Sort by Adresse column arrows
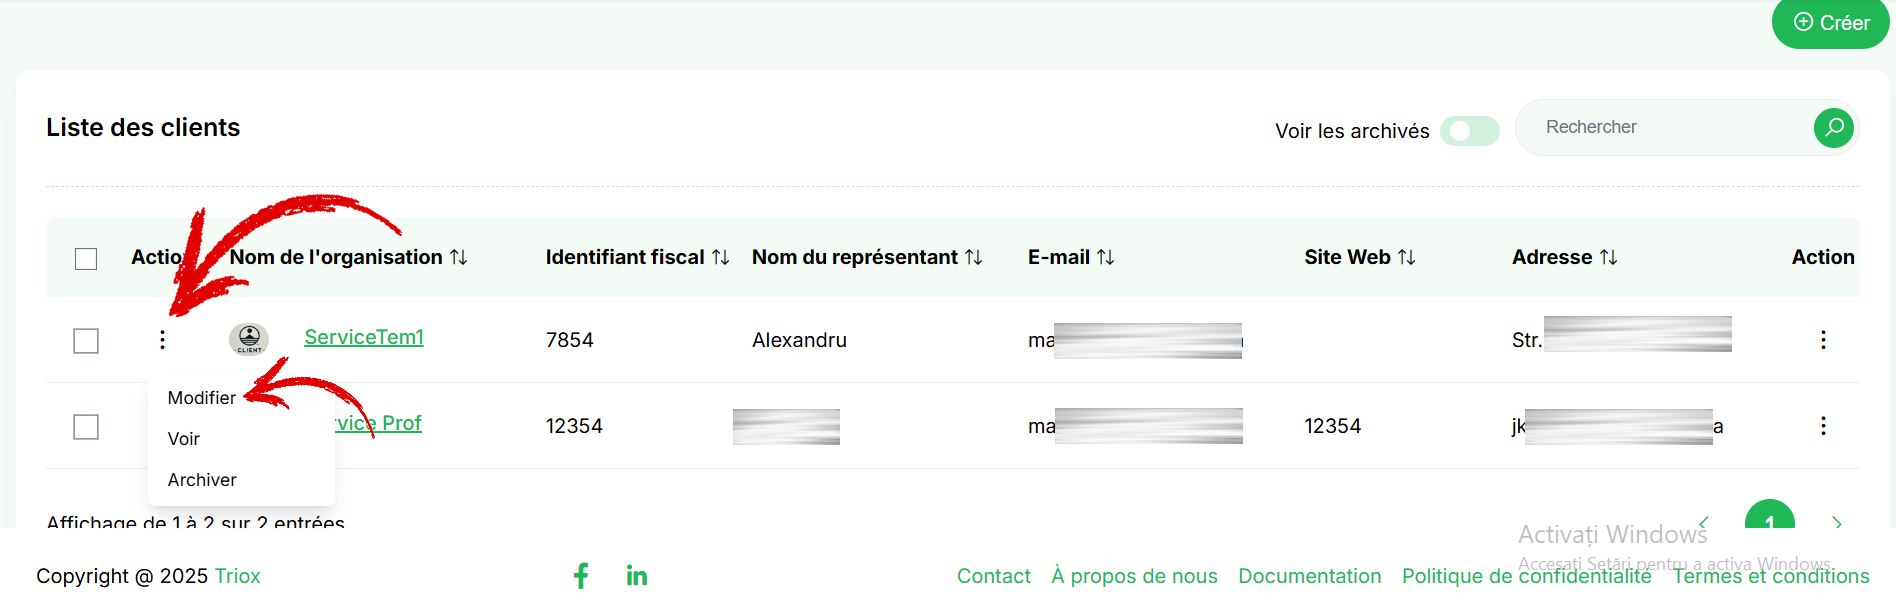Image resolution: width=1896 pixels, height=605 pixels. point(1608,257)
